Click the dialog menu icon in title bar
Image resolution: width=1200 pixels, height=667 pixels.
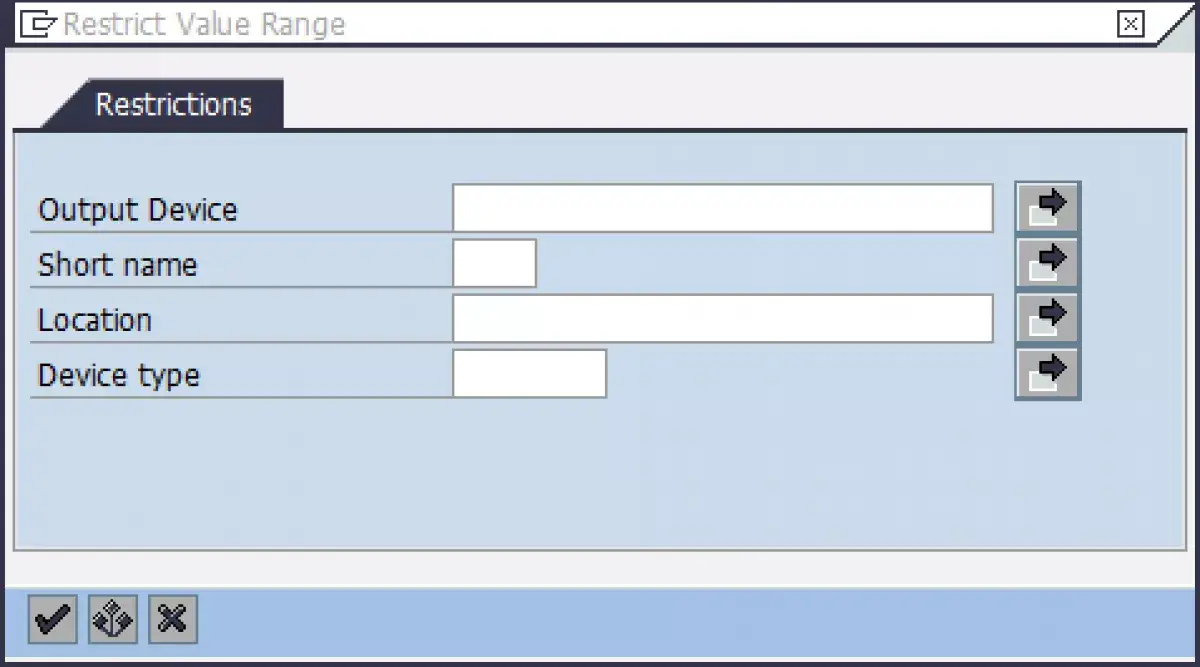(x=38, y=24)
